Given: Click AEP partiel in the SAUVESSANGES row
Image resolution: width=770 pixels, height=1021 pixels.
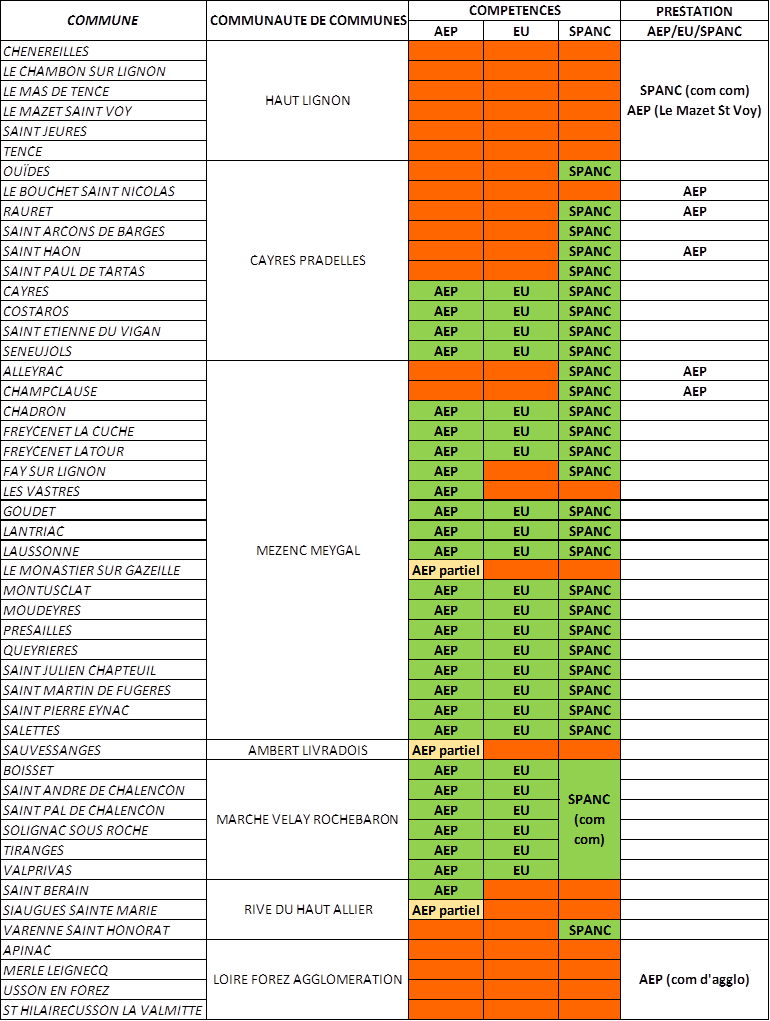Looking at the screenshot, I should point(446,750).
